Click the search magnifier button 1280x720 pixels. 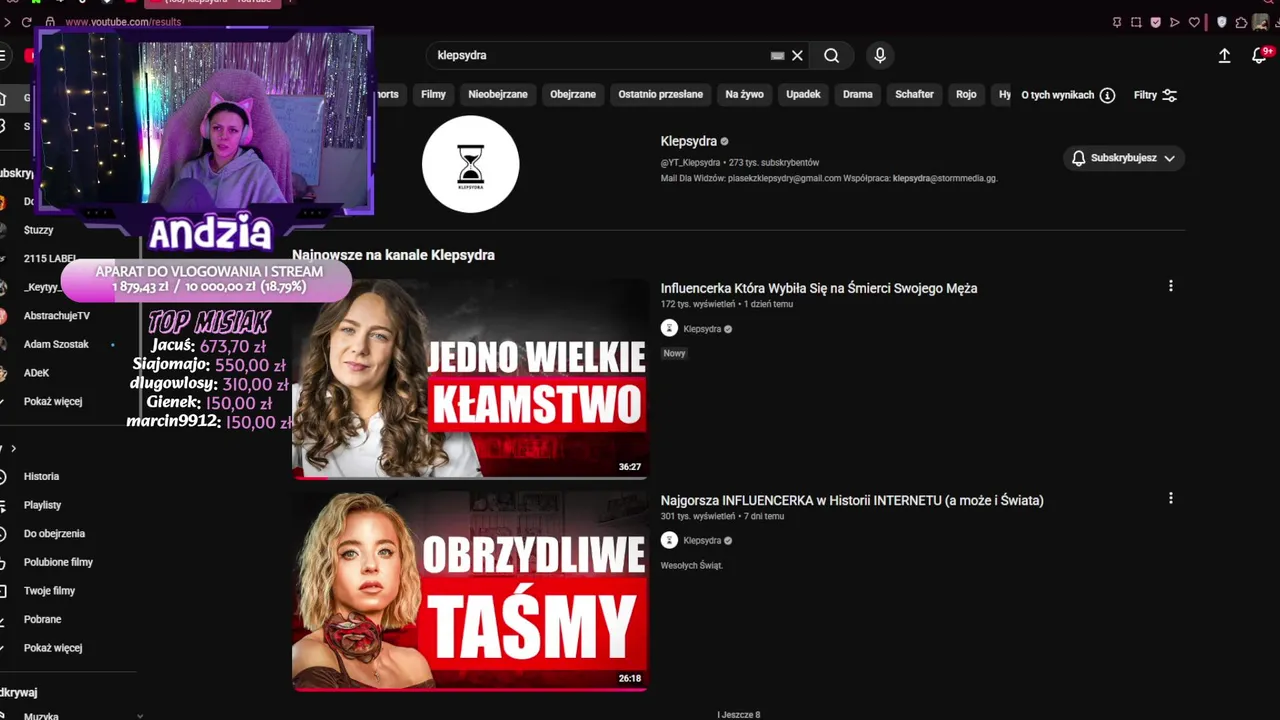[831, 56]
